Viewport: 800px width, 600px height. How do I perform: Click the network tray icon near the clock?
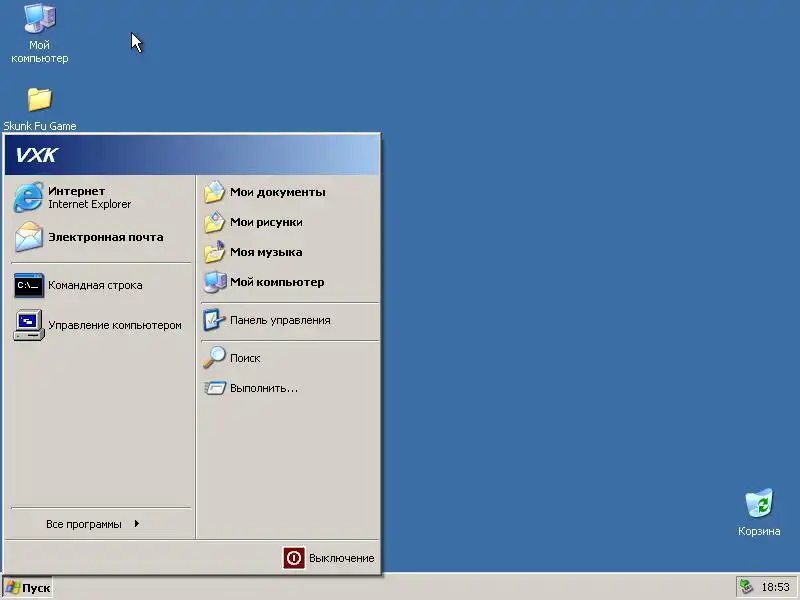pyautogui.click(x=746, y=587)
